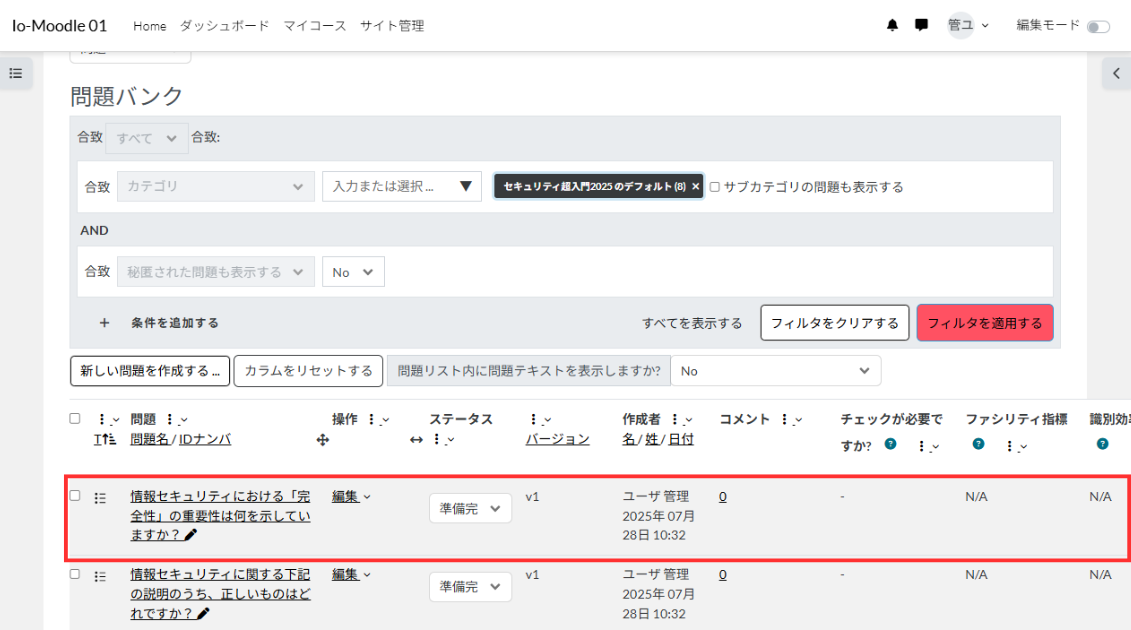Click the help icon beside チェックが必要ですか?
Screen dimensions: 1131x630
[x=890, y=445]
